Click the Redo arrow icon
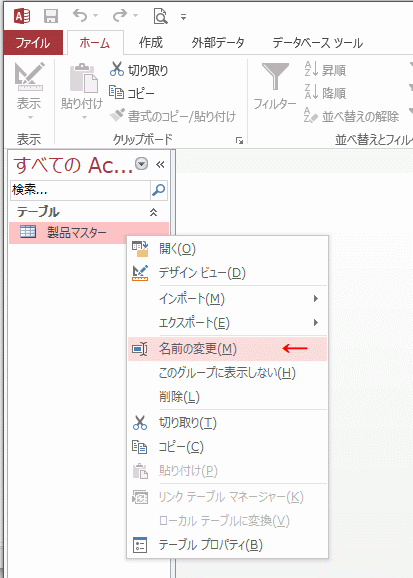The height and width of the screenshot is (578, 413). tap(120, 15)
